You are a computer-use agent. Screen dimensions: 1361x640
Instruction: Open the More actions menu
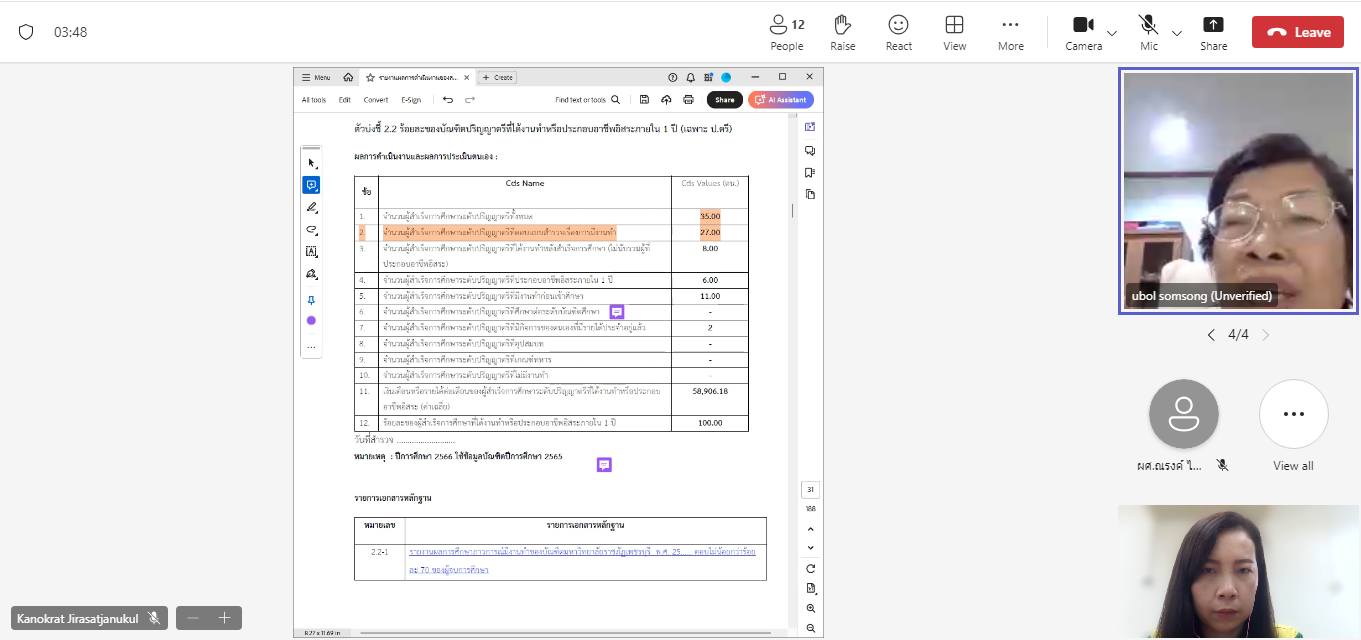click(1010, 32)
